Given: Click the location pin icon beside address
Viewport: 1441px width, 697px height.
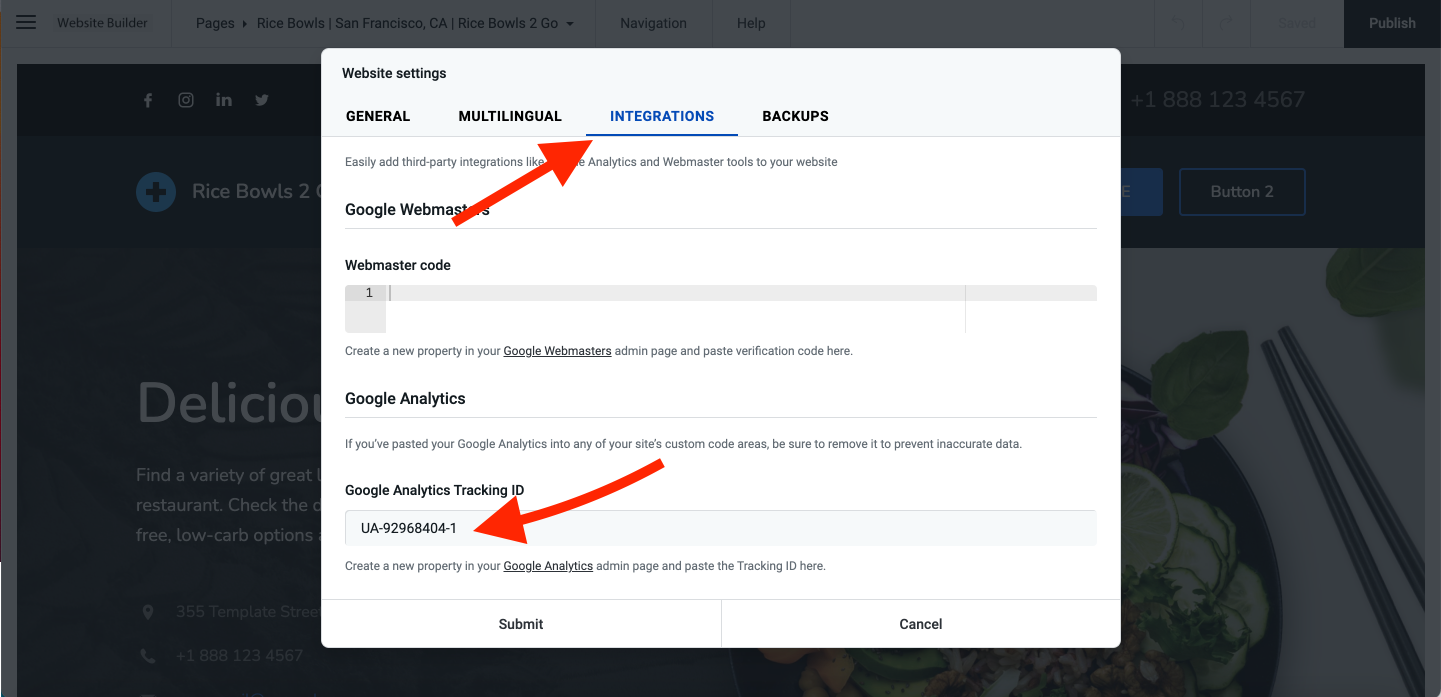Looking at the screenshot, I should coord(149,612).
